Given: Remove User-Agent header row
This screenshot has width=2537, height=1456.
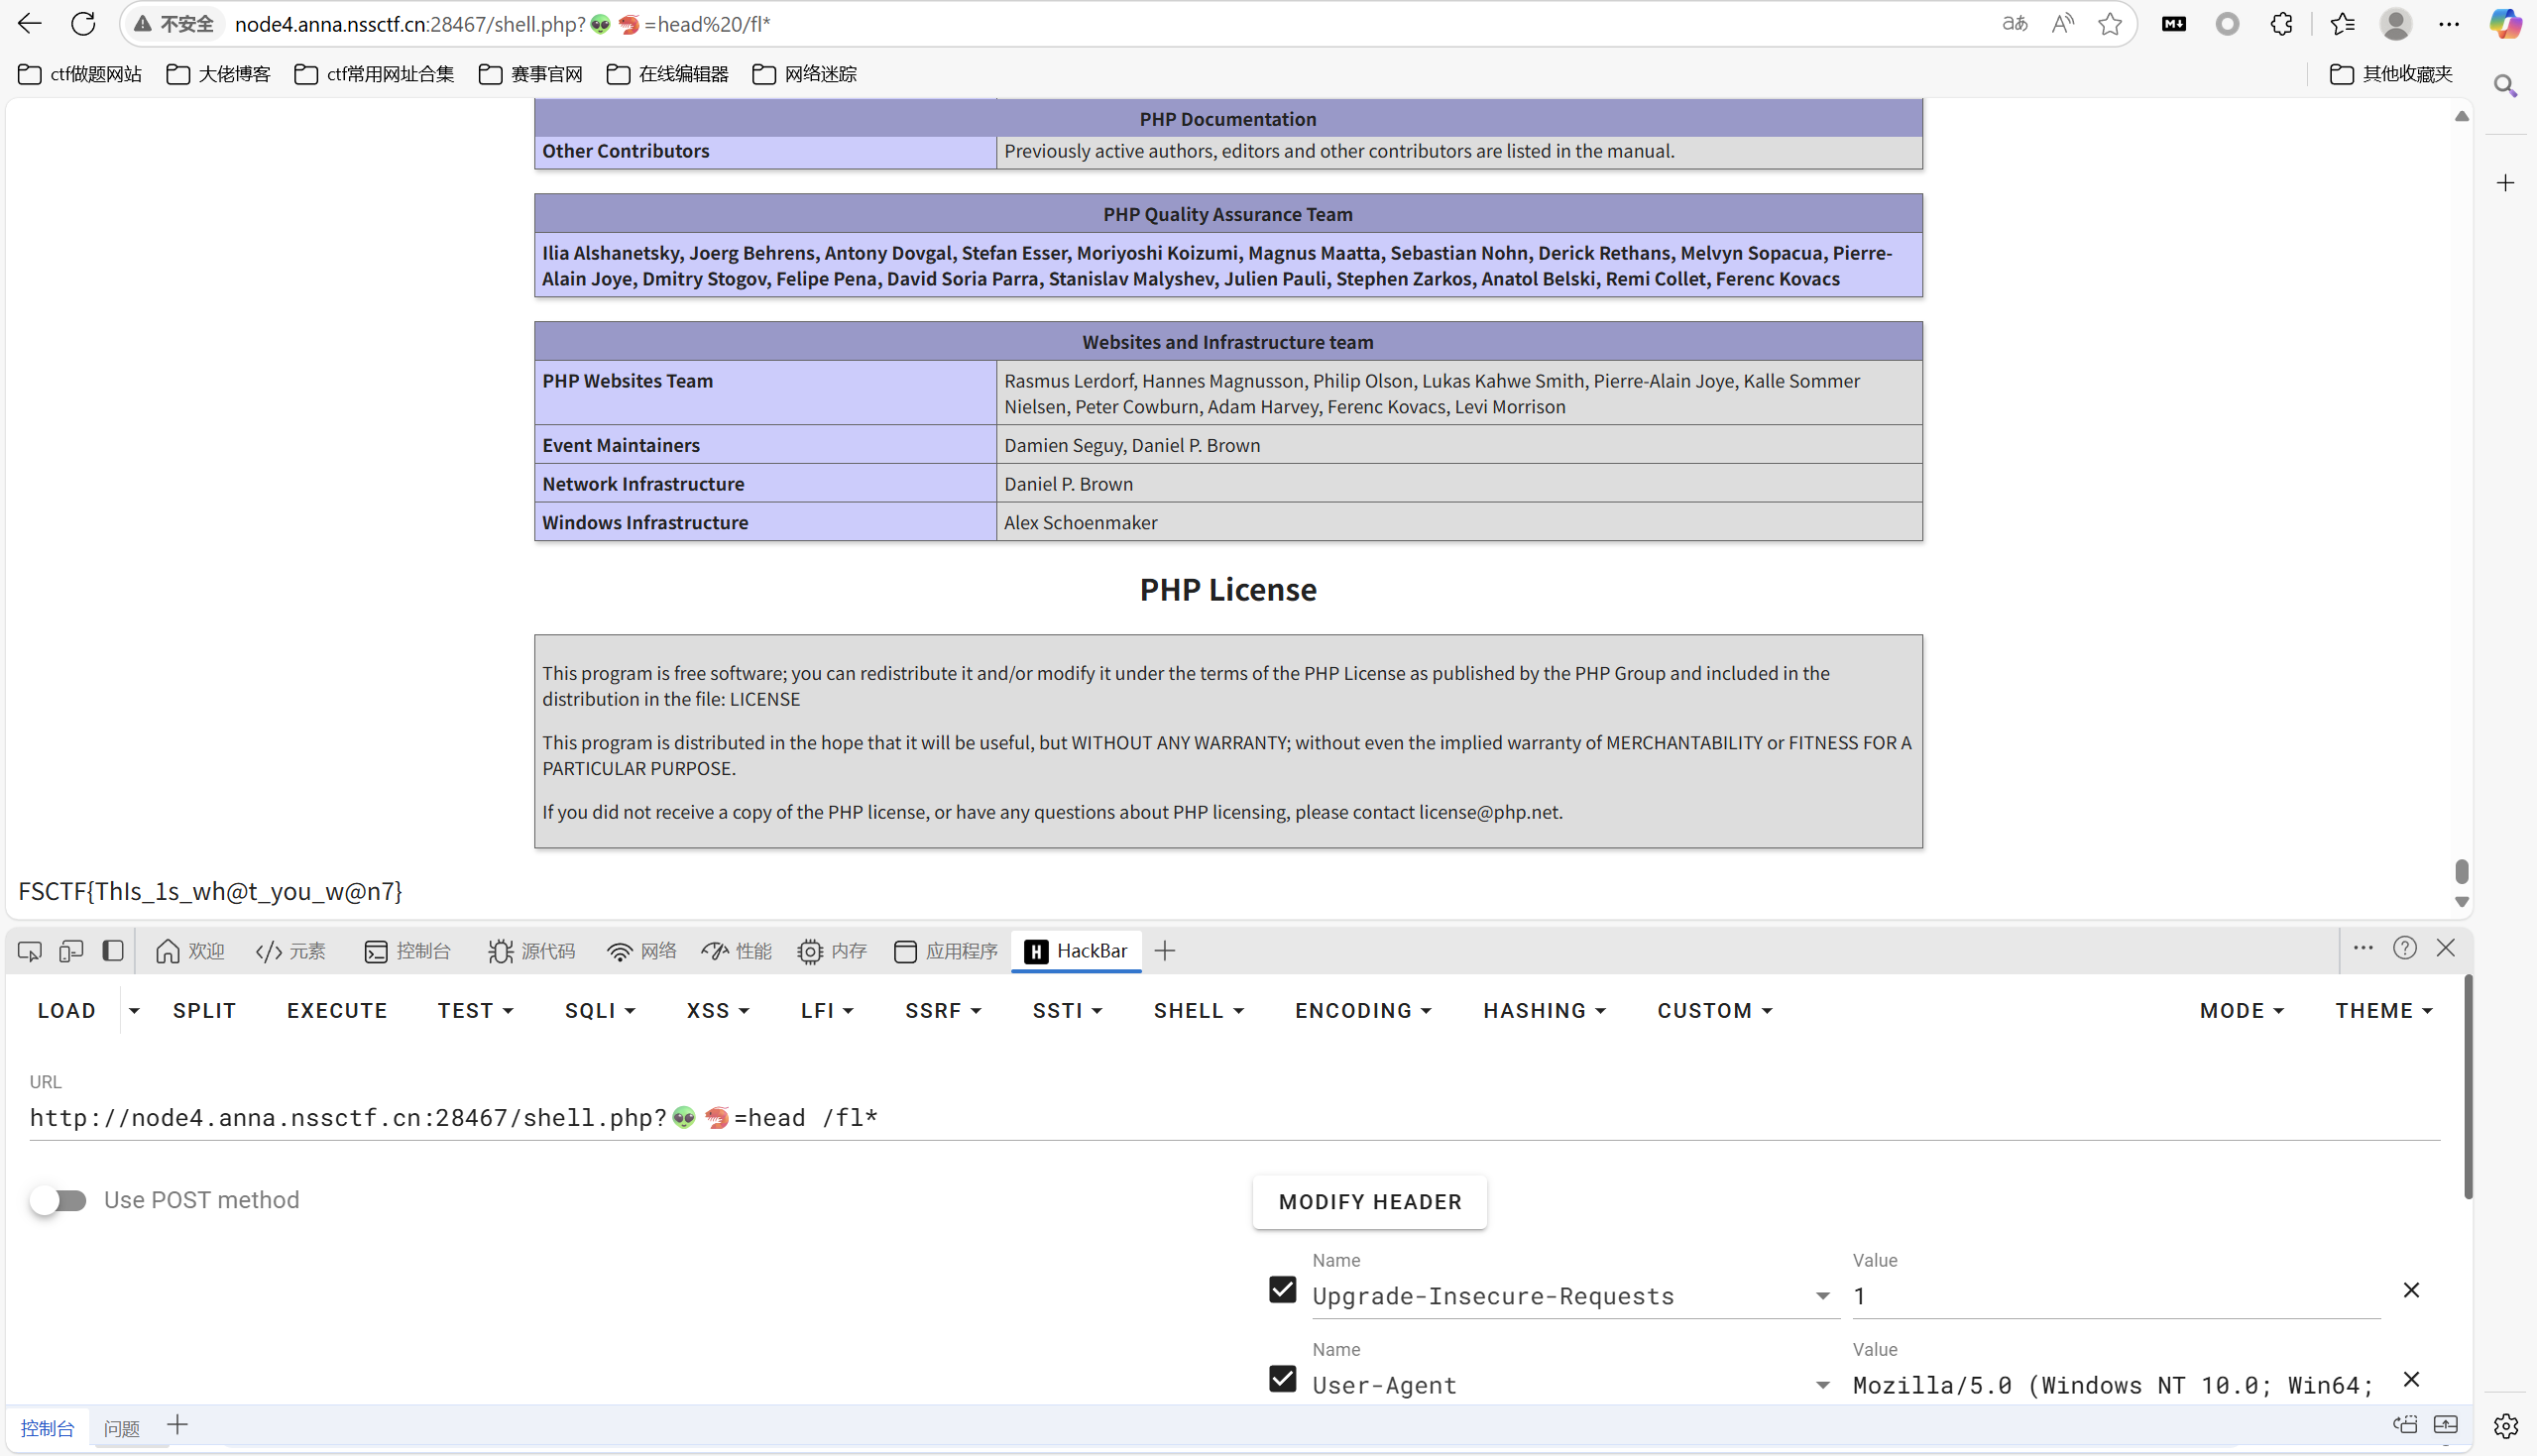Looking at the screenshot, I should pyautogui.click(x=2411, y=1380).
